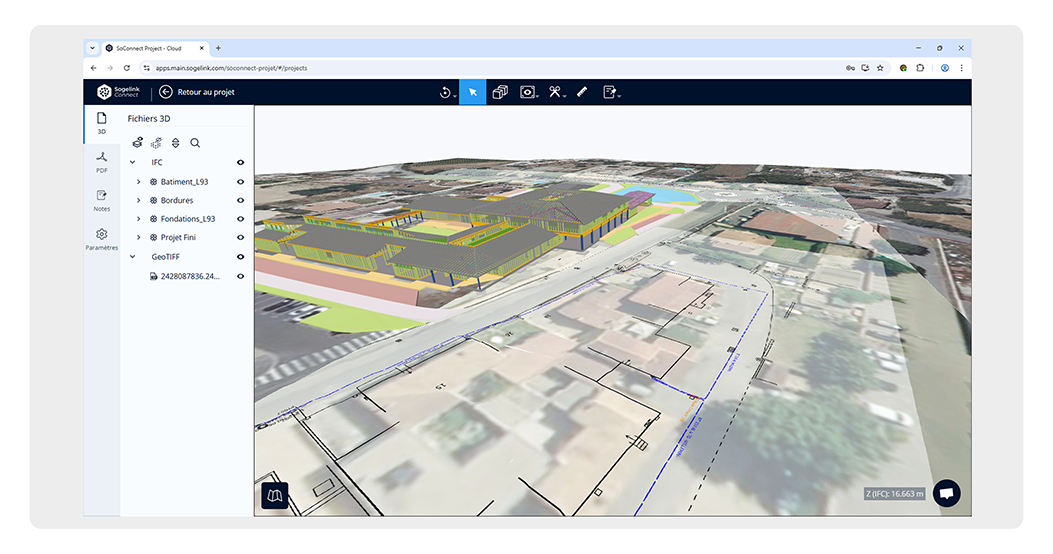Select the pointer selection tool
Viewport: 1053px width, 554px height.
(472, 92)
